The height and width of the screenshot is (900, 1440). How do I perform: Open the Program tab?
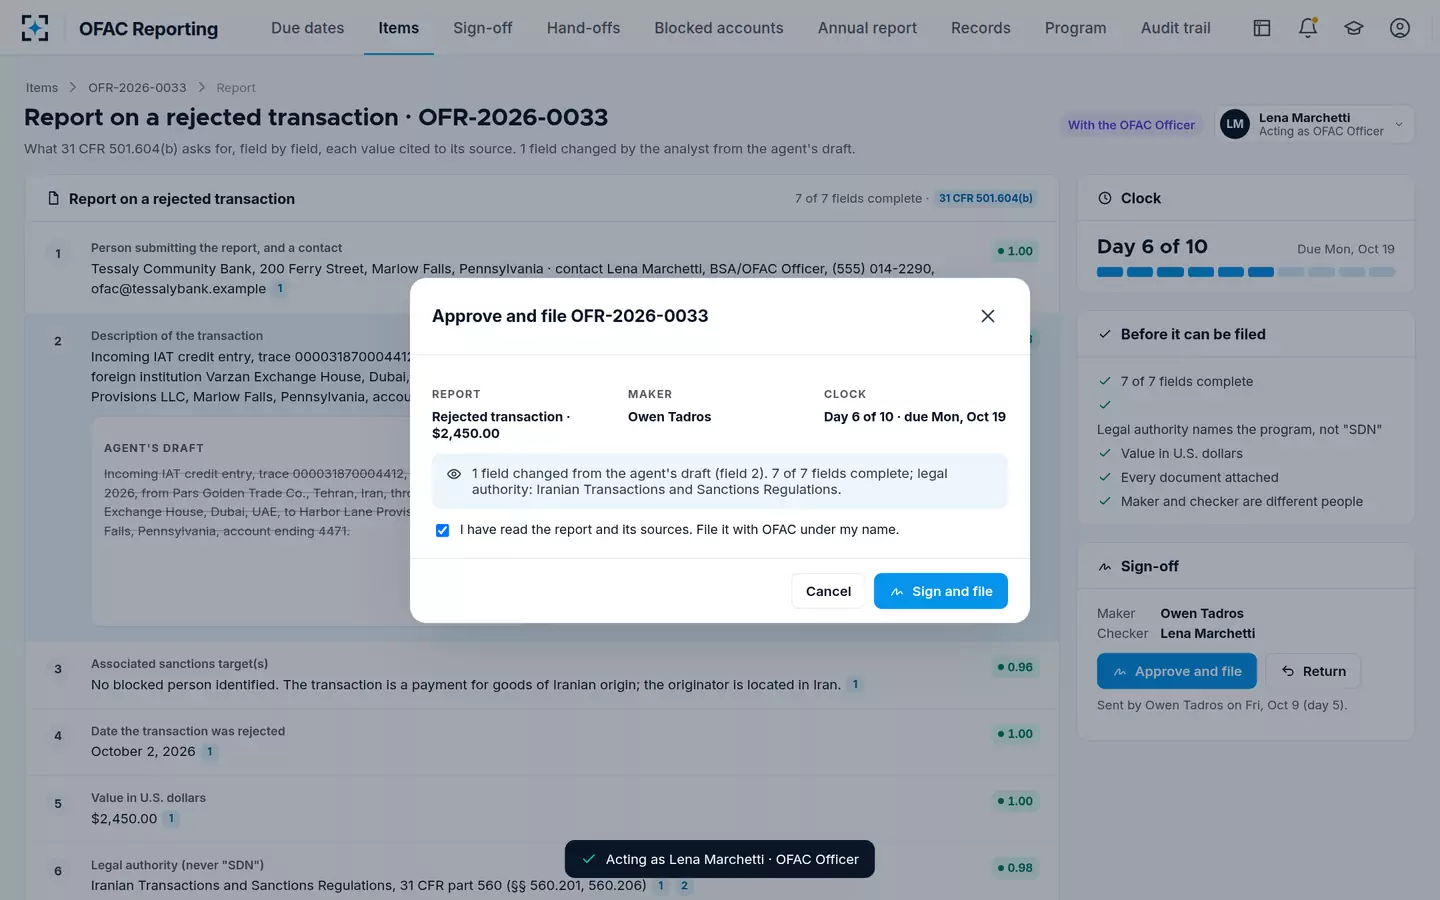pos(1075,28)
